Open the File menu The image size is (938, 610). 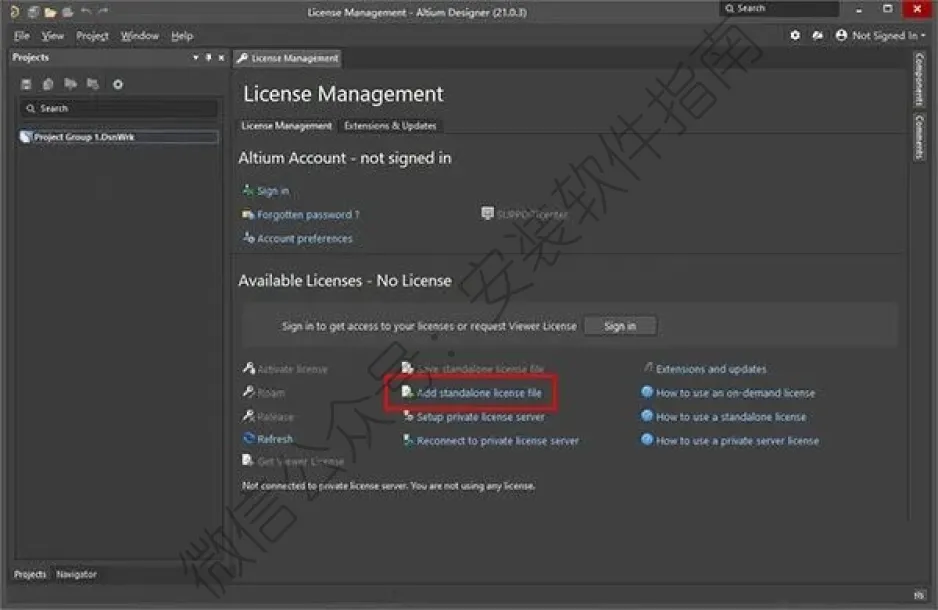click(22, 36)
